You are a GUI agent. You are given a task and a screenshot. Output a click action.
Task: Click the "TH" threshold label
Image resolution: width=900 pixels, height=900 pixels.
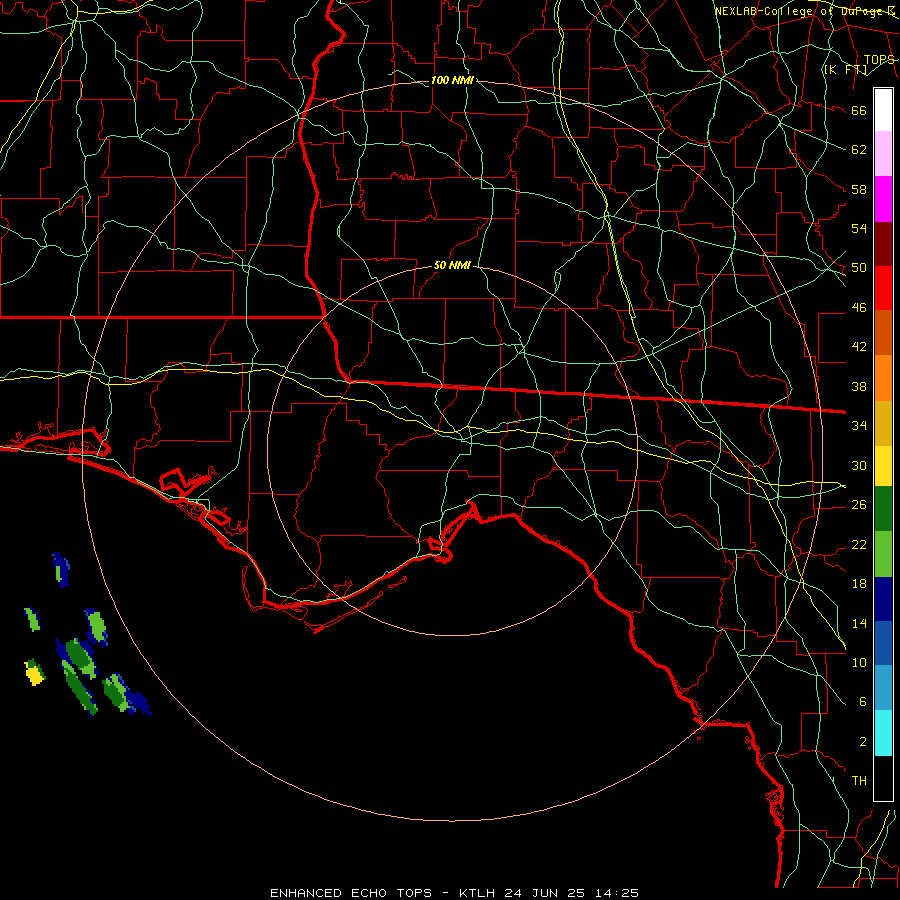pyautogui.click(x=859, y=781)
